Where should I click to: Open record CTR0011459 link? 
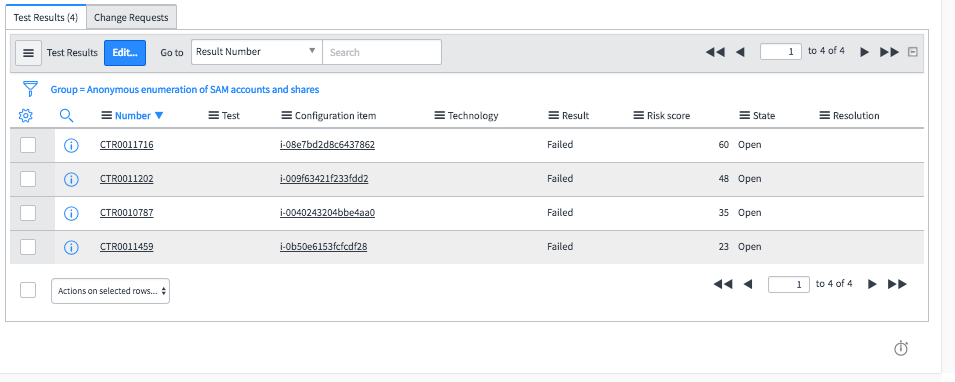(x=127, y=247)
